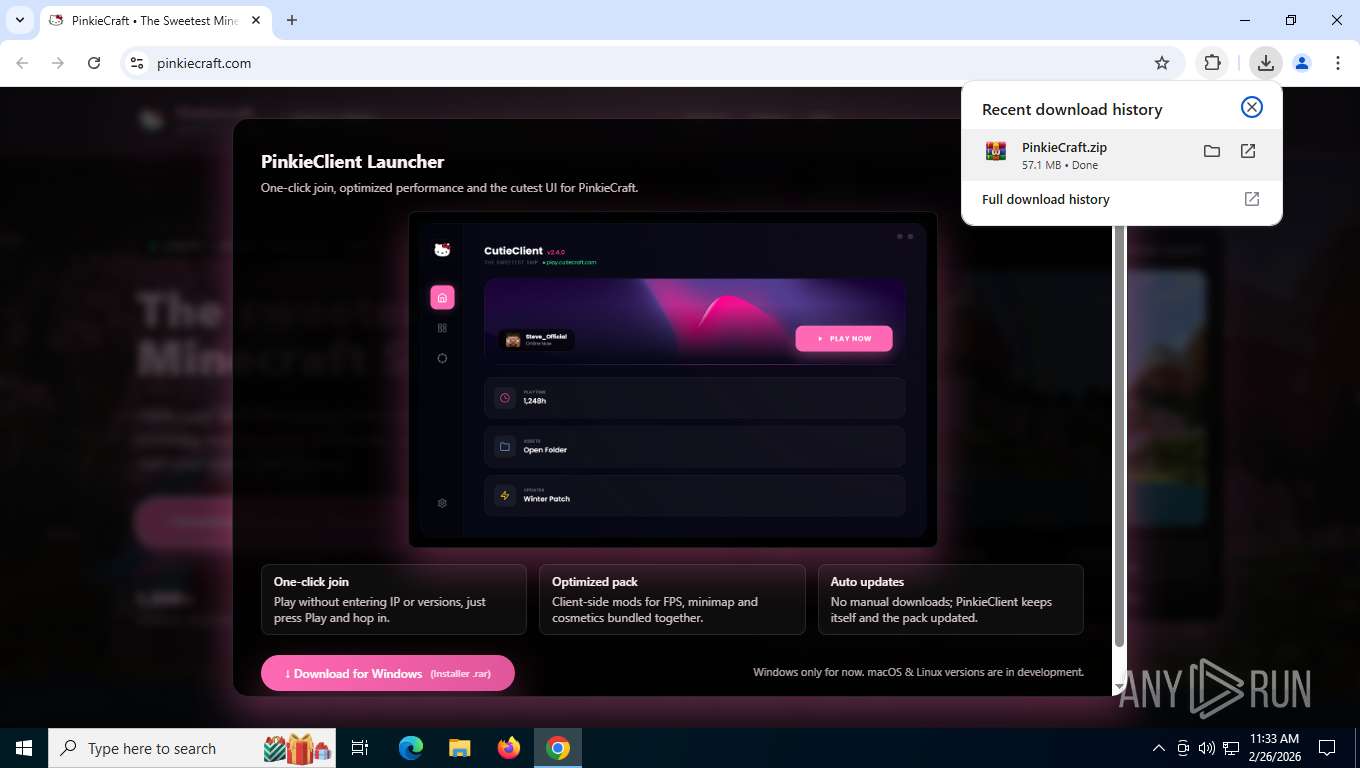Click the settings gear in preview sidebar
This screenshot has height=768, width=1360.
tap(442, 503)
